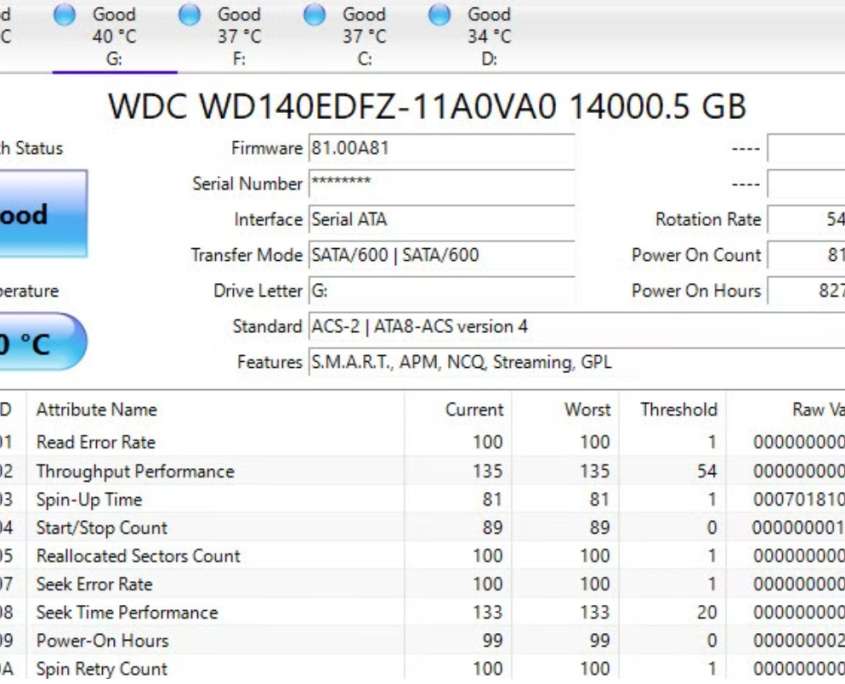Click Seek Time Performance threshold value 20
Screen dimensions: 845x684
tap(707, 612)
